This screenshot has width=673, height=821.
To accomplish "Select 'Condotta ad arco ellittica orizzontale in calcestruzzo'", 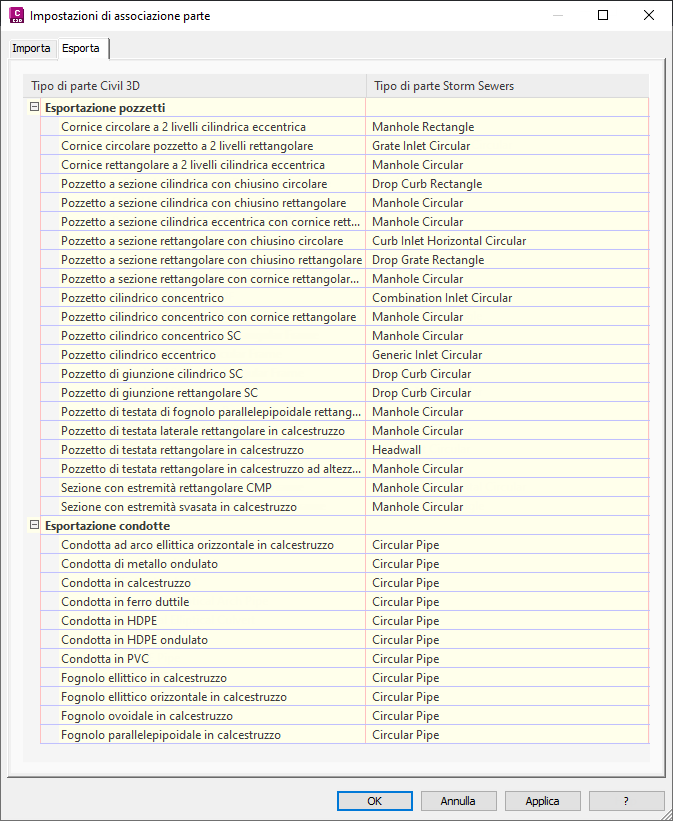I will pyautogui.click(x=203, y=545).
